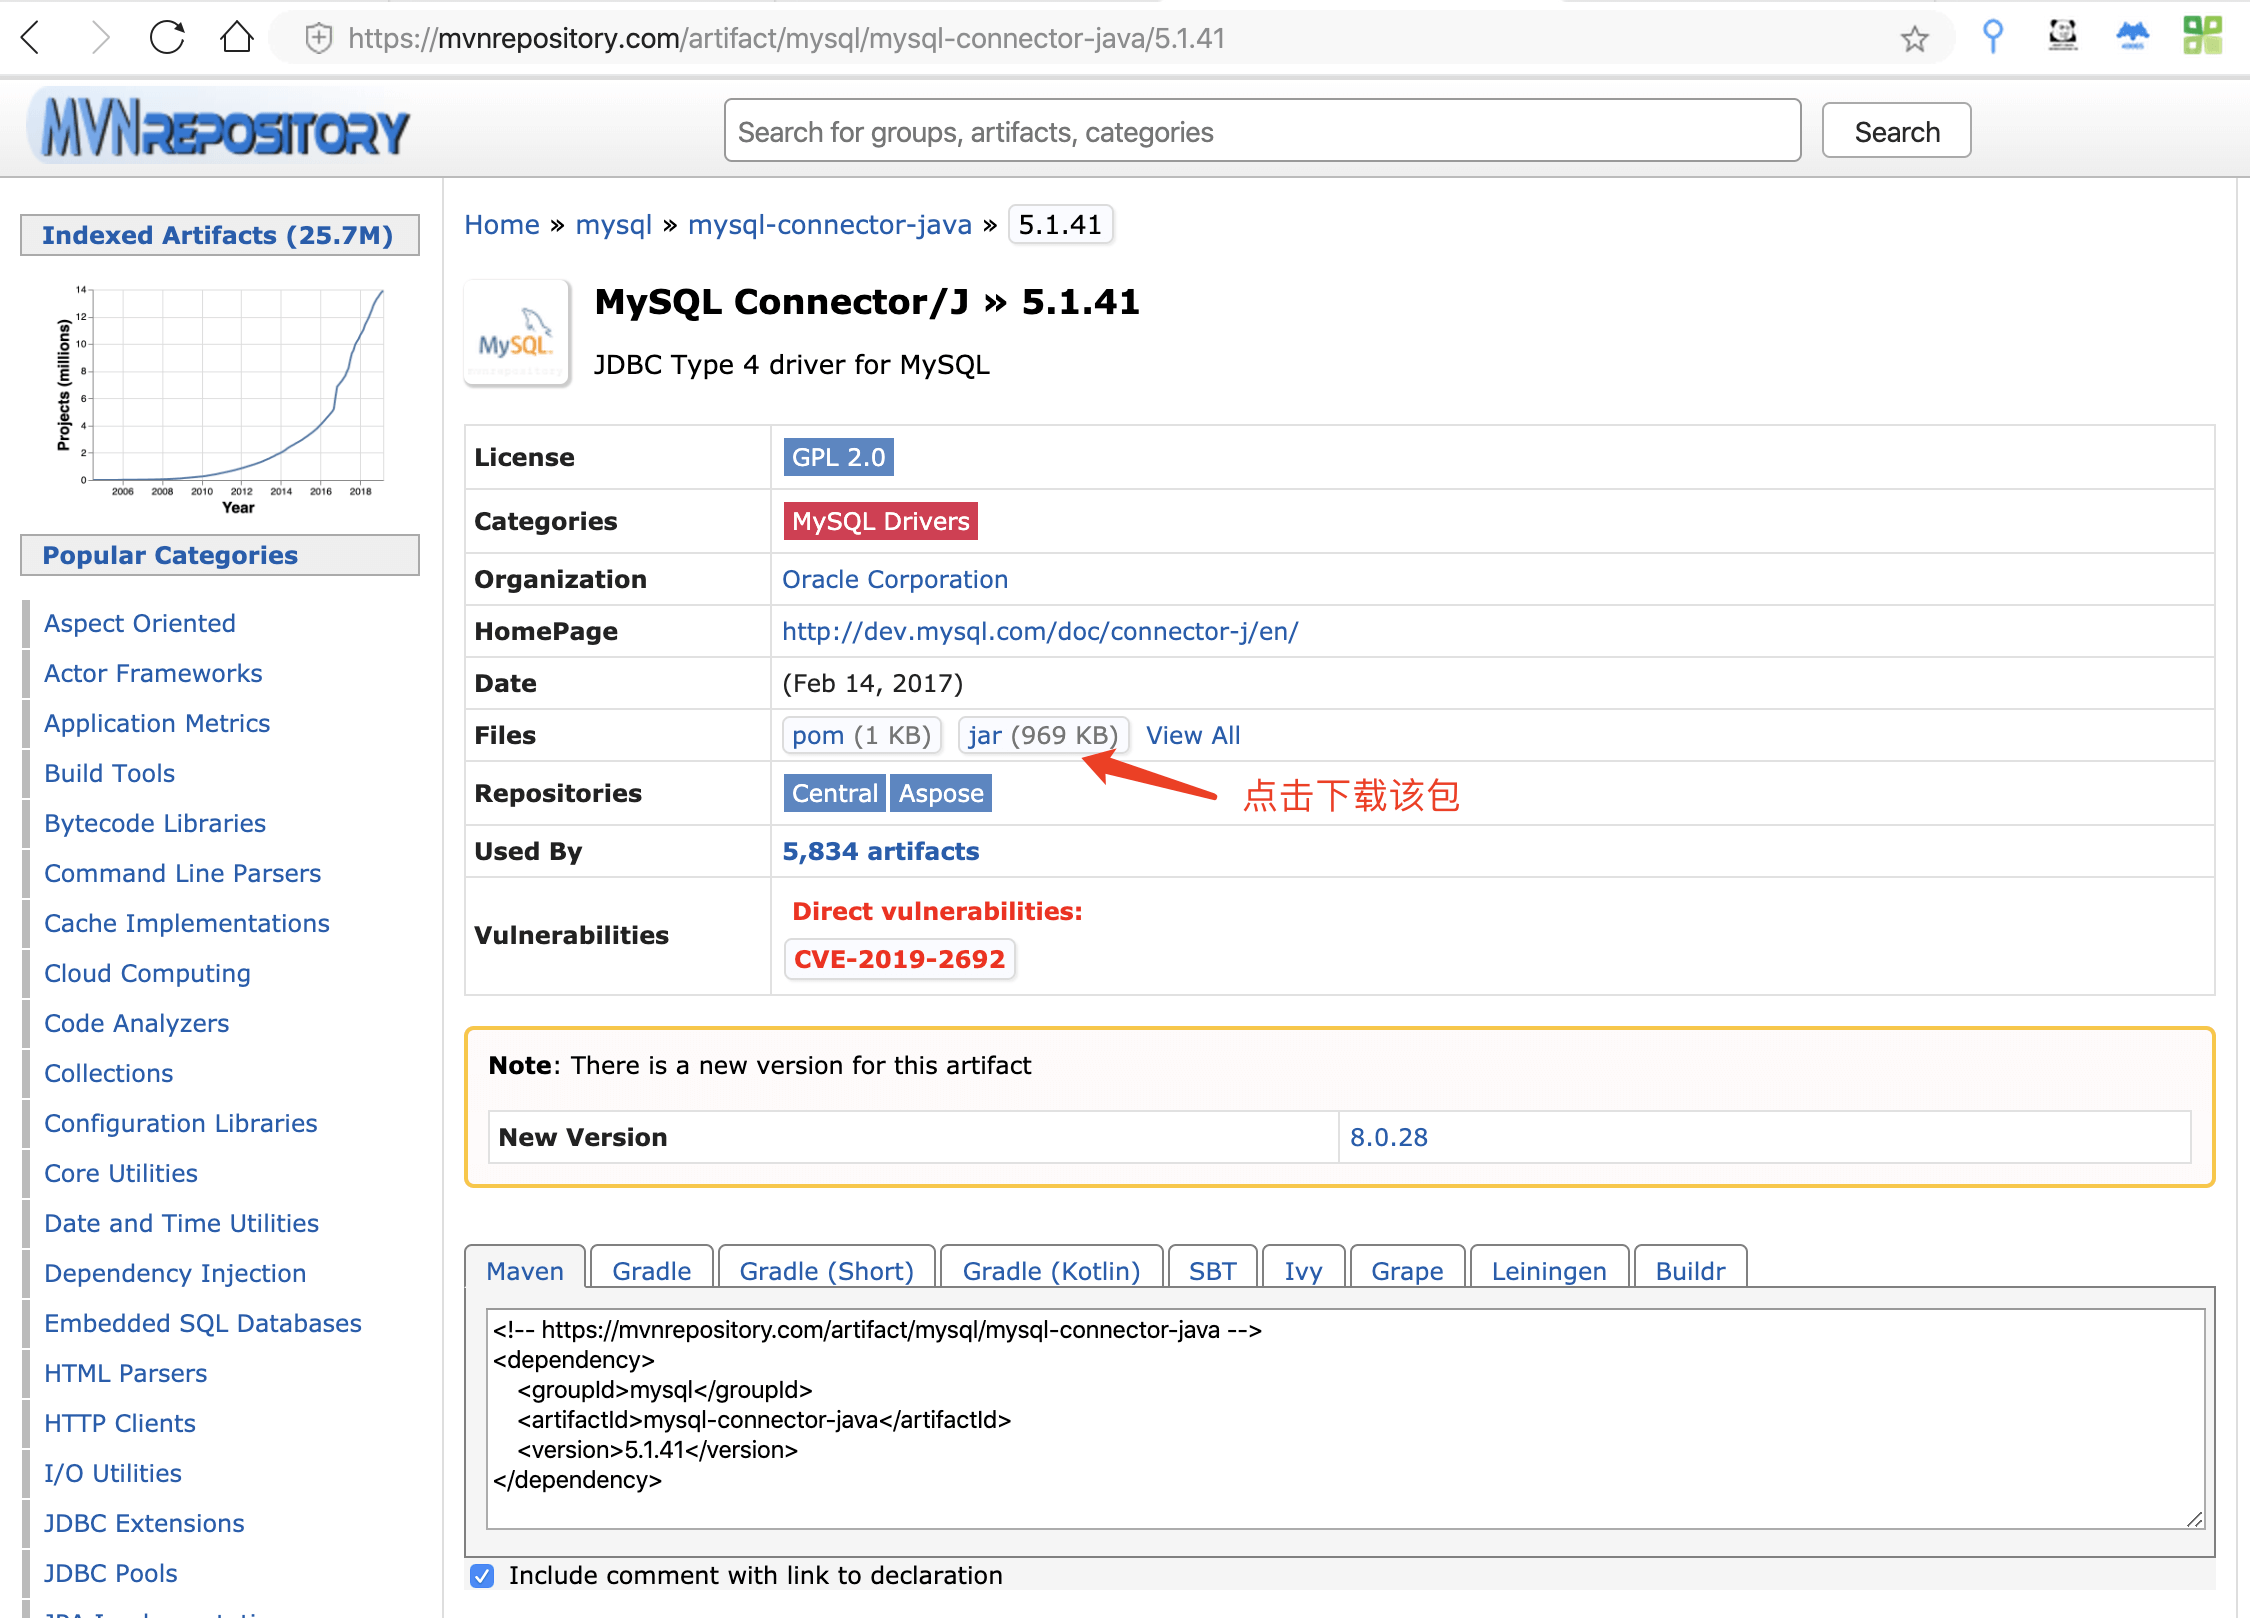The image size is (2250, 1618).
Task: Open Application Metrics category
Action: pyautogui.click(x=157, y=723)
